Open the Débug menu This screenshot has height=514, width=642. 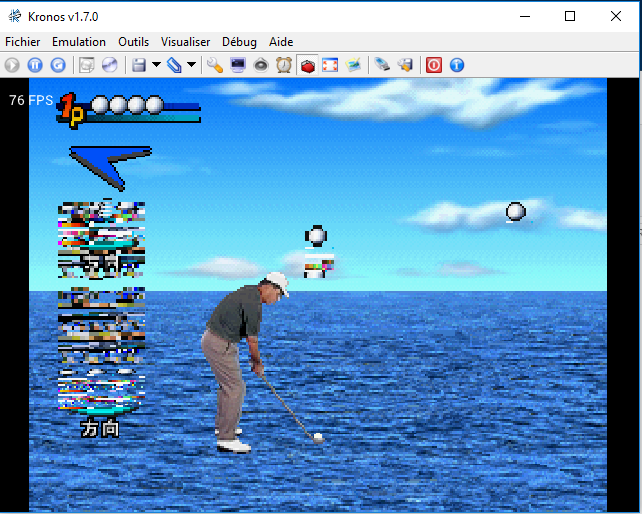[239, 42]
